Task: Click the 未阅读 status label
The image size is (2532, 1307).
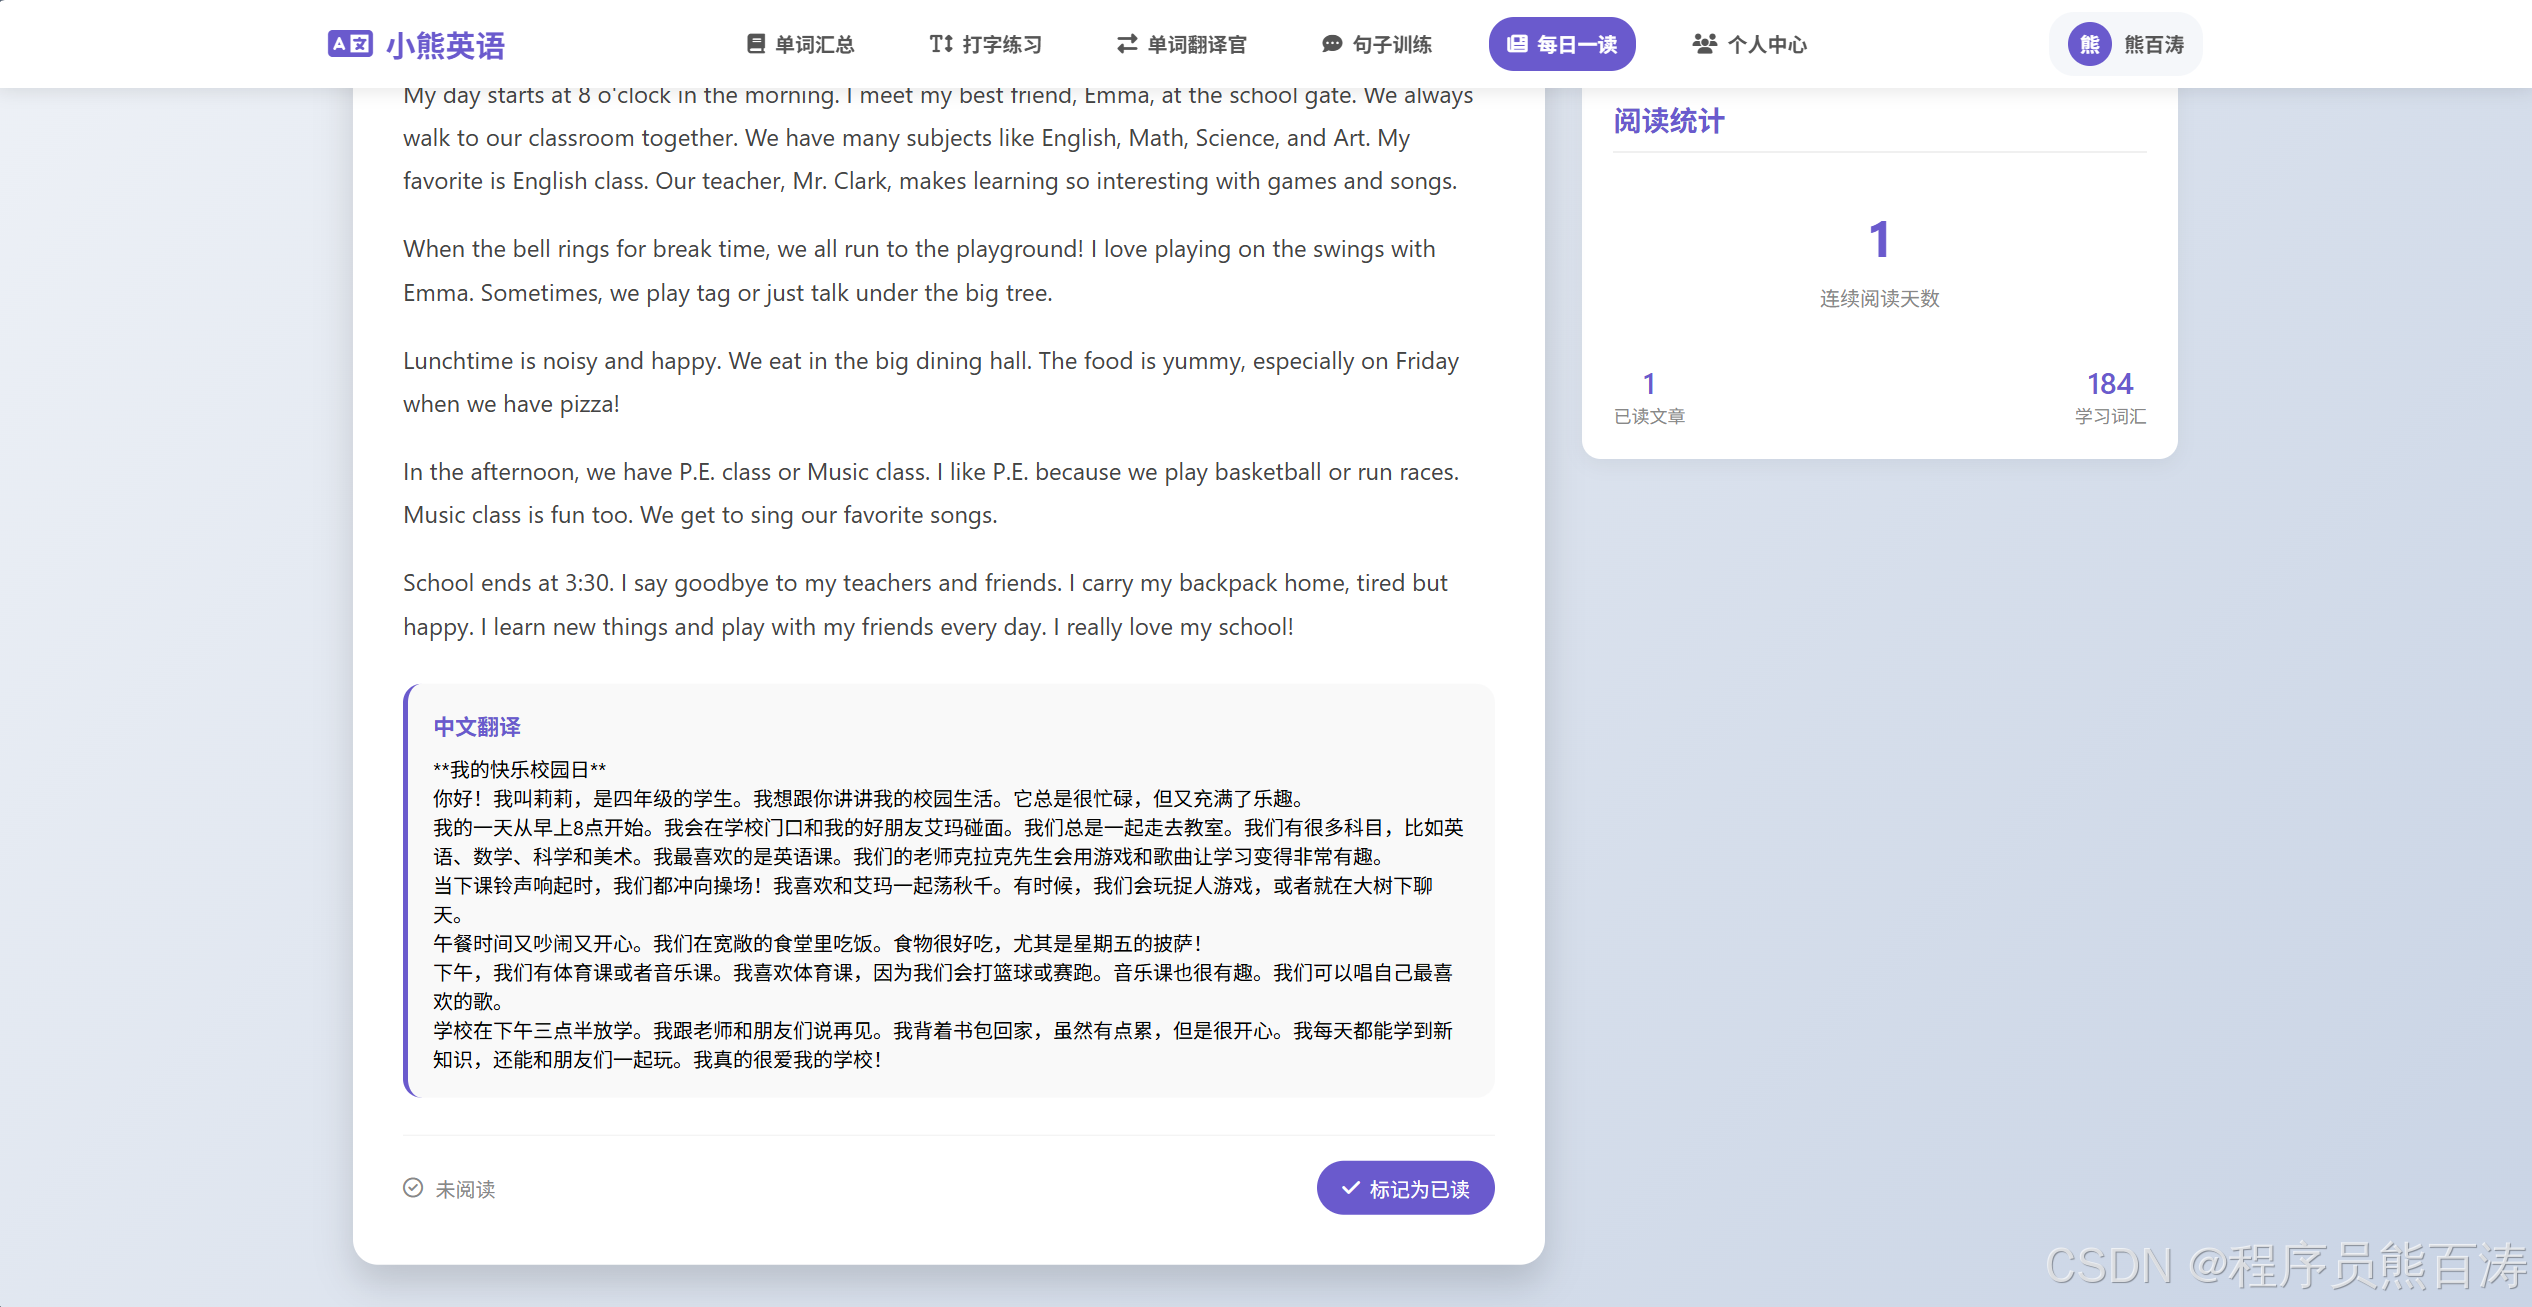Action: [x=465, y=1189]
